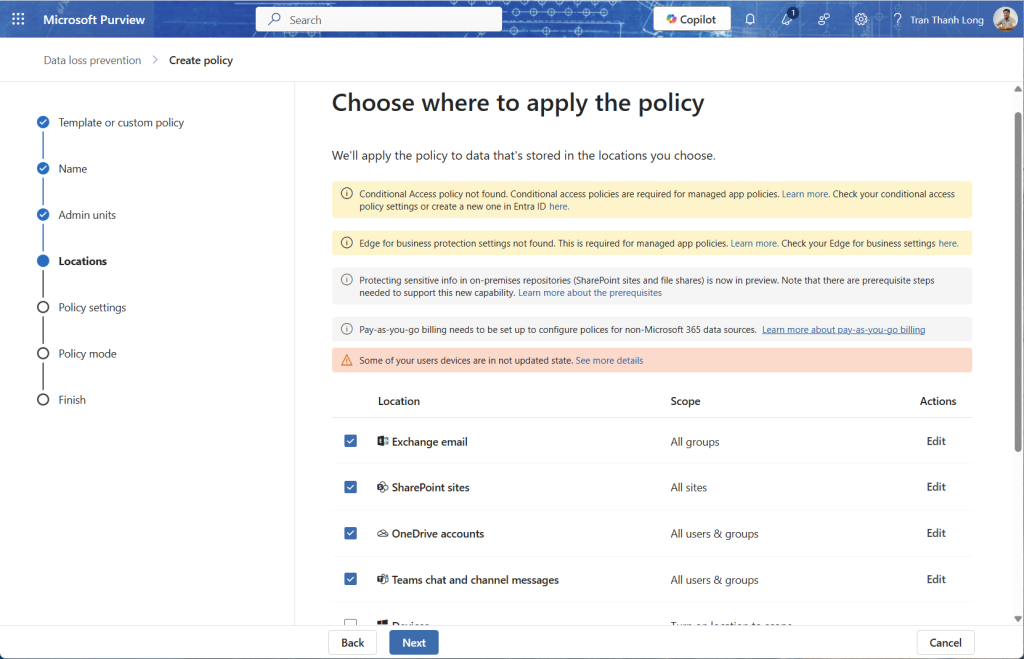Click the user profile avatar
Image resolution: width=1024 pixels, height=659 pixels.
(x=1004, y=19)
